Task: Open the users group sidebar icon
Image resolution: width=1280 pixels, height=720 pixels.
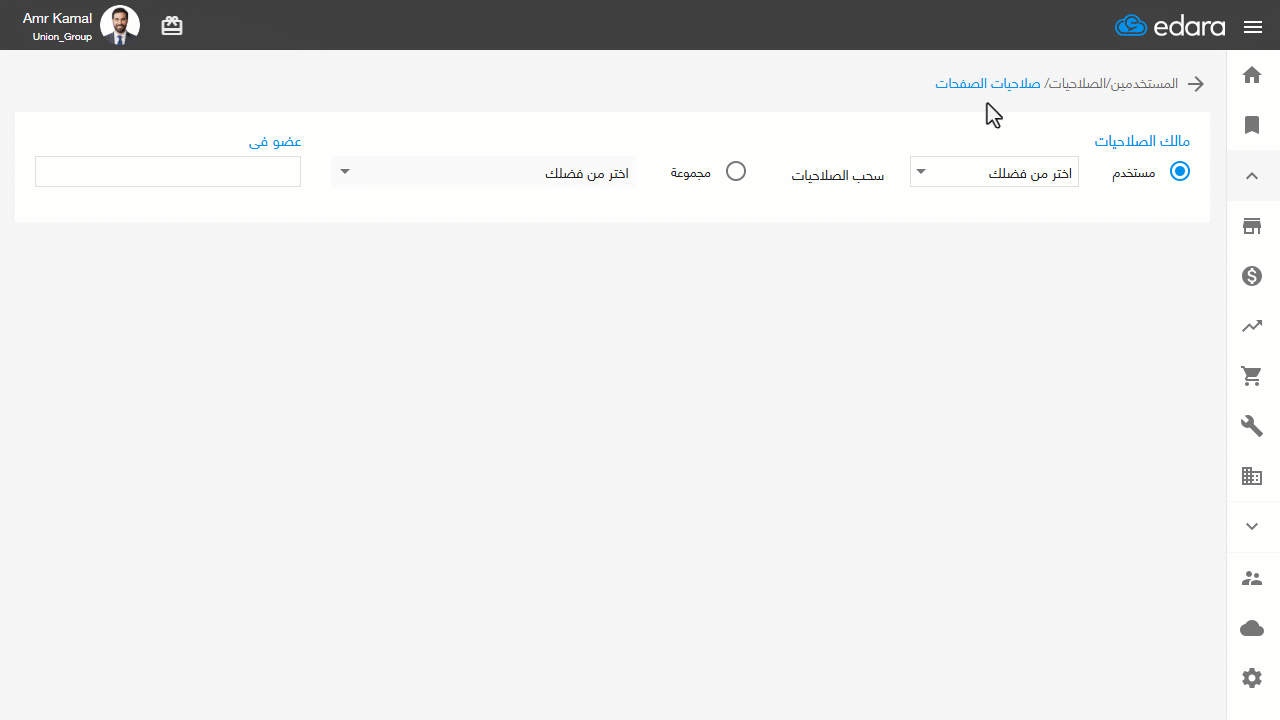Action: tap(1252, 578)
